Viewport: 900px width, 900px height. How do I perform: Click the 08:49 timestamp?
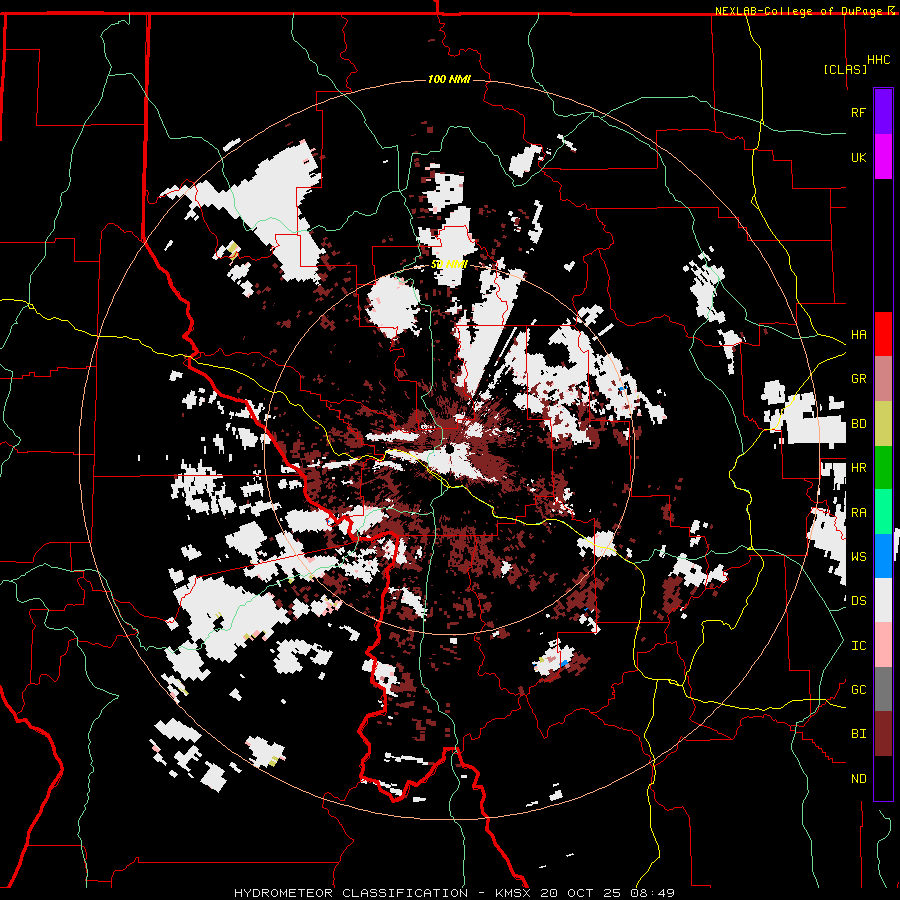pos(651,893)
